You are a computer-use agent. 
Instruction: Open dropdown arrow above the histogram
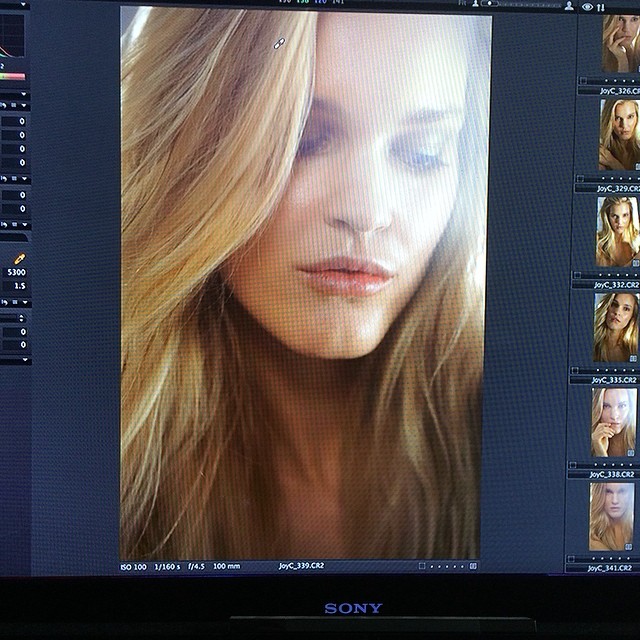[23, 4]
